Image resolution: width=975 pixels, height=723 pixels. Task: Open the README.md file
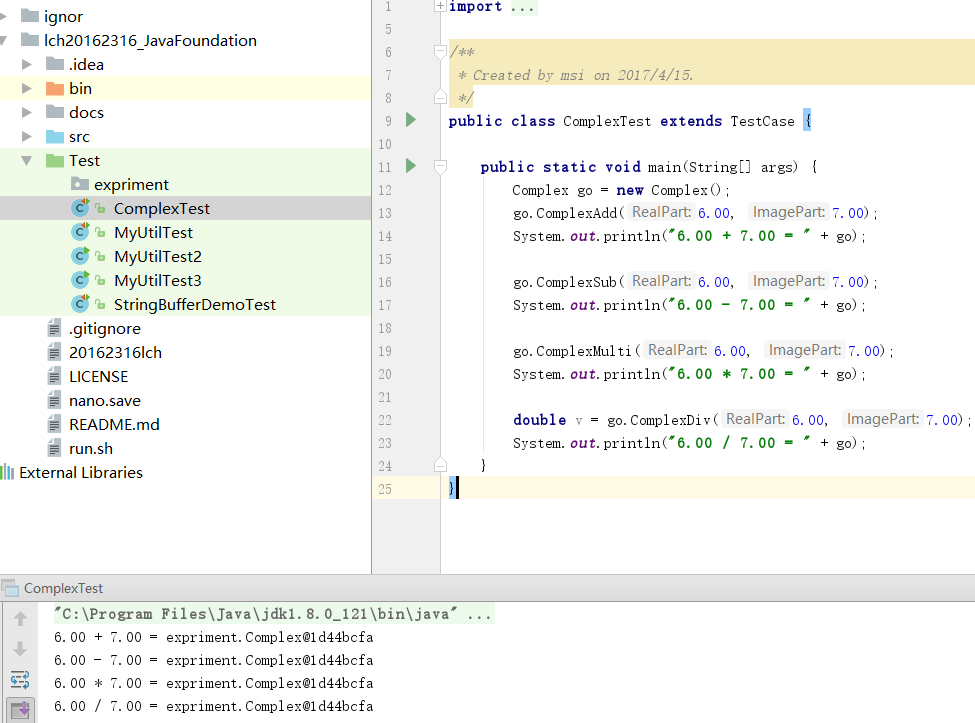[114, 425]
